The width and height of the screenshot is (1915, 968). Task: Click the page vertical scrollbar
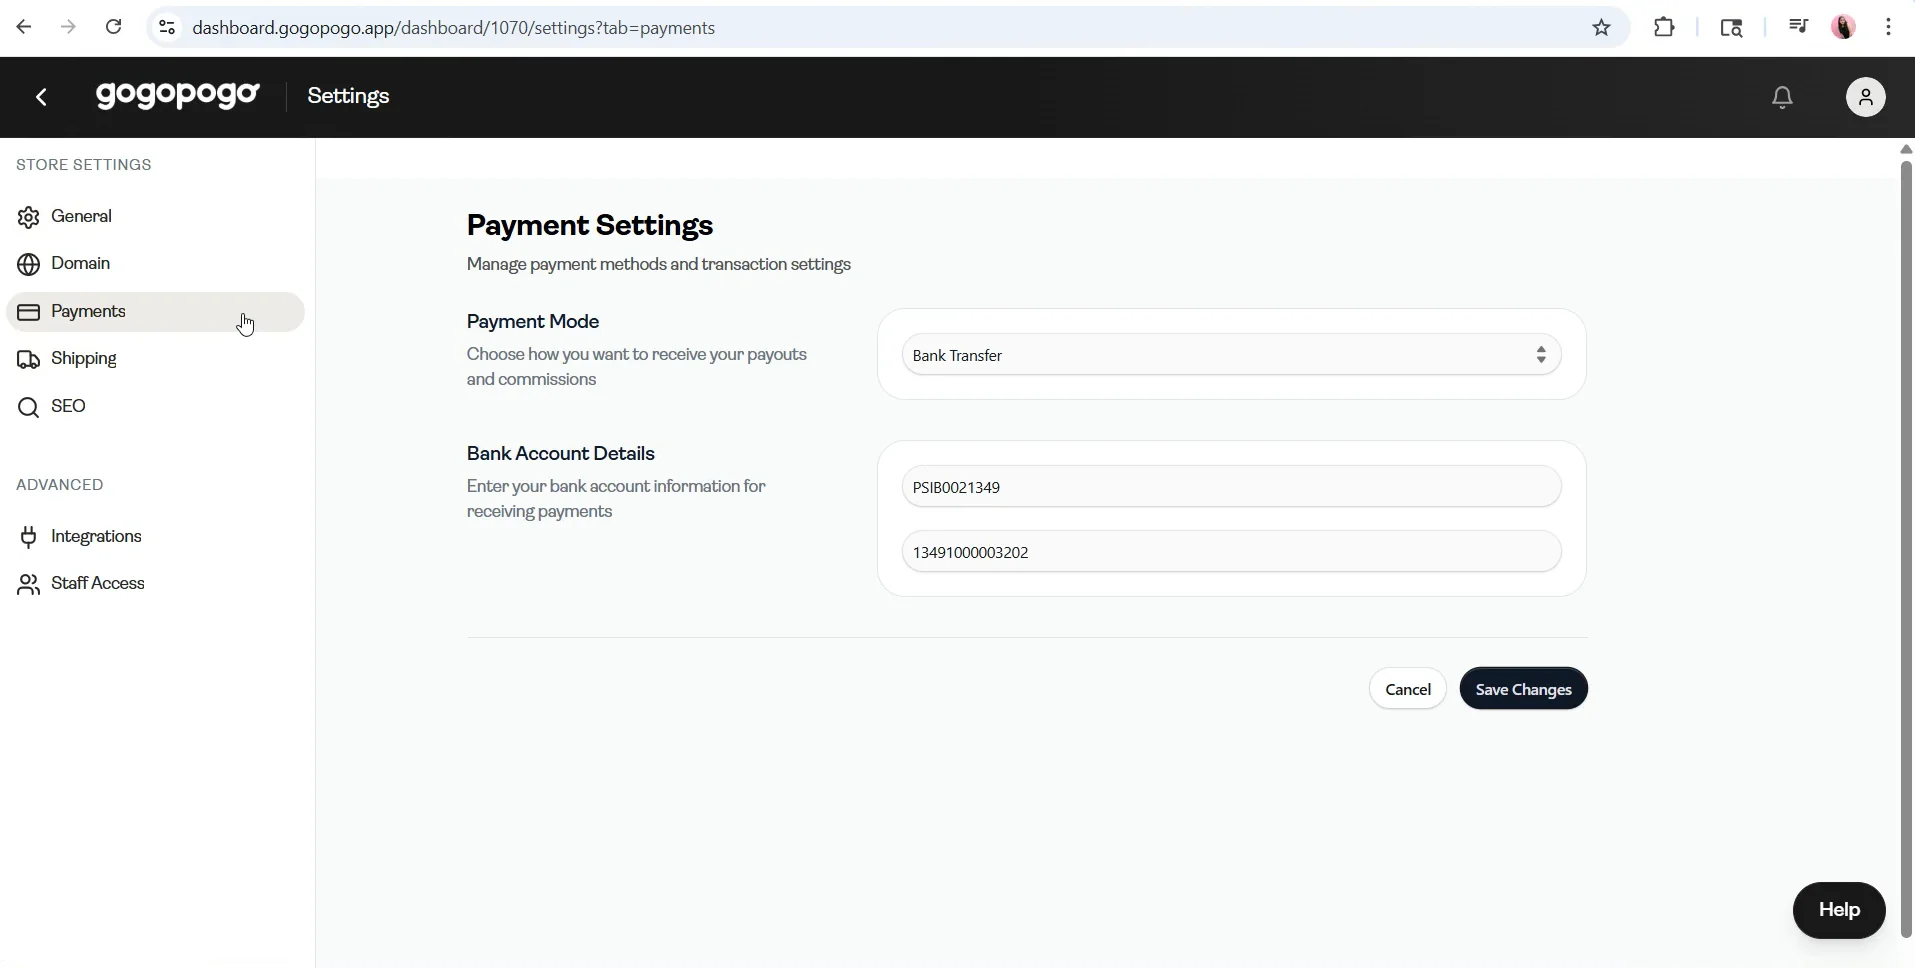[1906, 548]
